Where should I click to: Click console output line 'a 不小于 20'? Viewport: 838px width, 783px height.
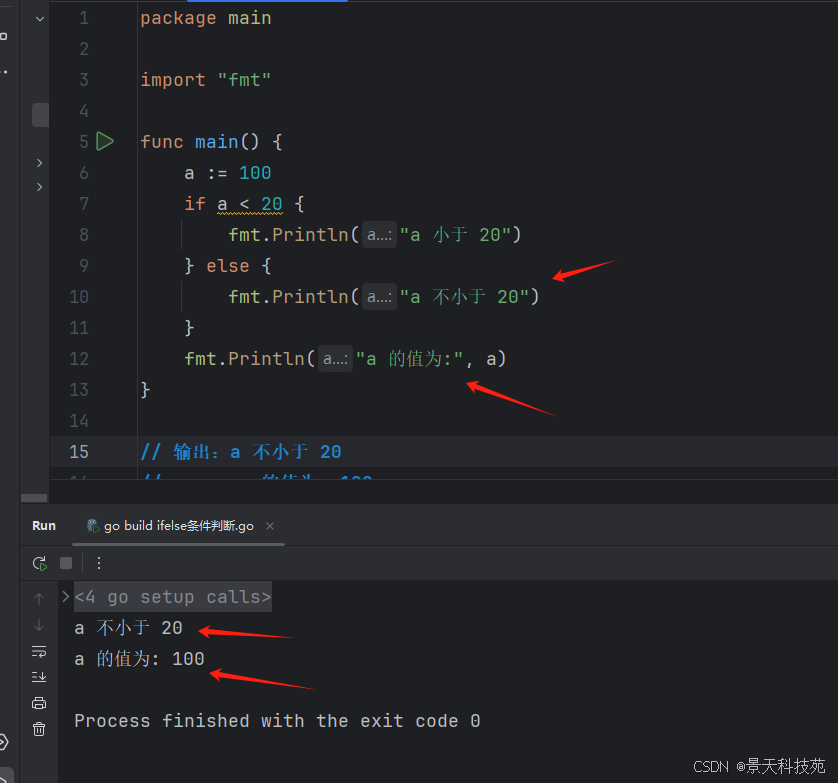click(x=128, y=628)
